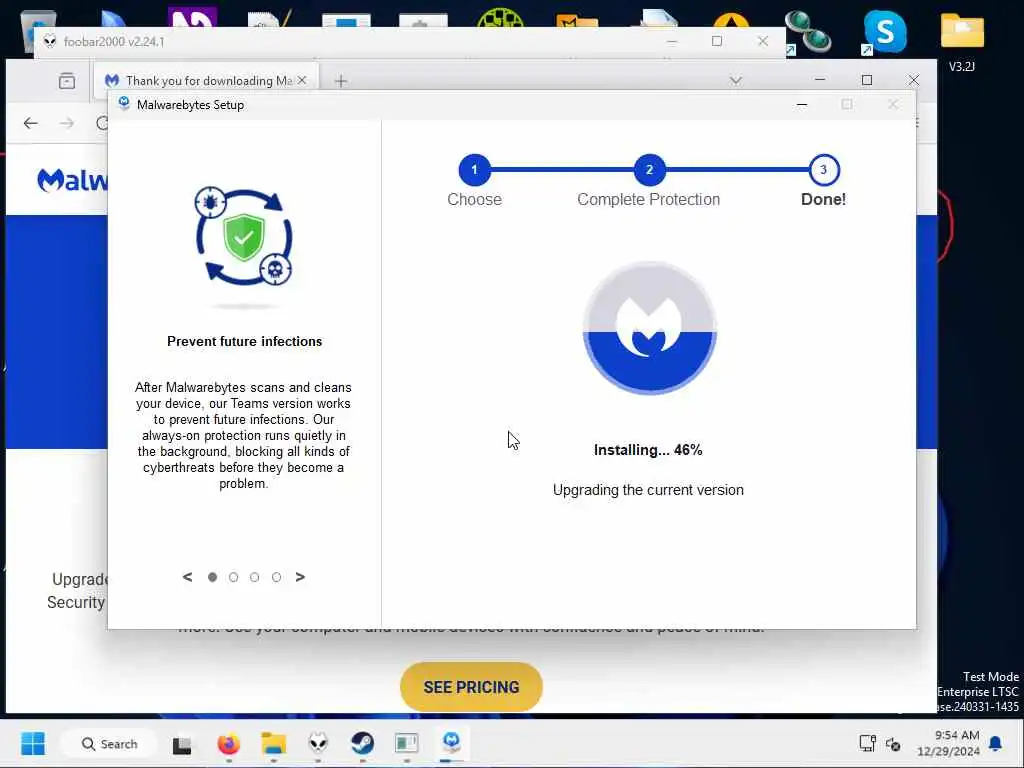The height and width of the screenshot is (768, 1024).
Task: Click the network tray icon
Action: coord(867,743)
